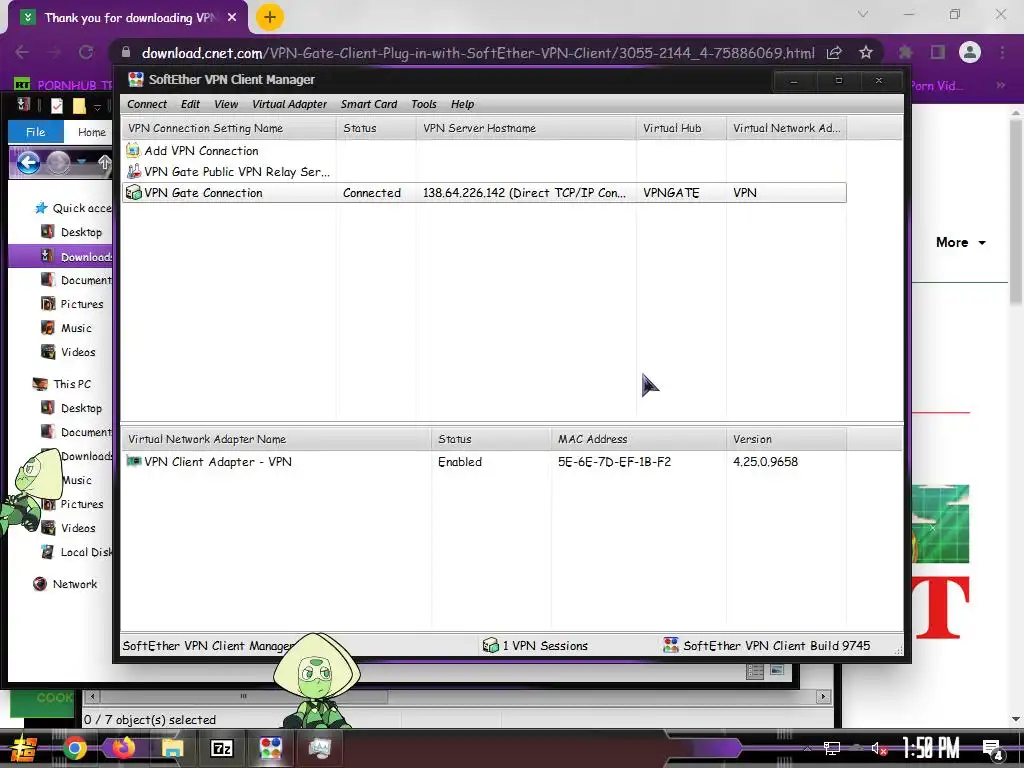Click the browser reload button
Image resolution: width=1024 pixels, height=768 pixels.
point(86,52)
